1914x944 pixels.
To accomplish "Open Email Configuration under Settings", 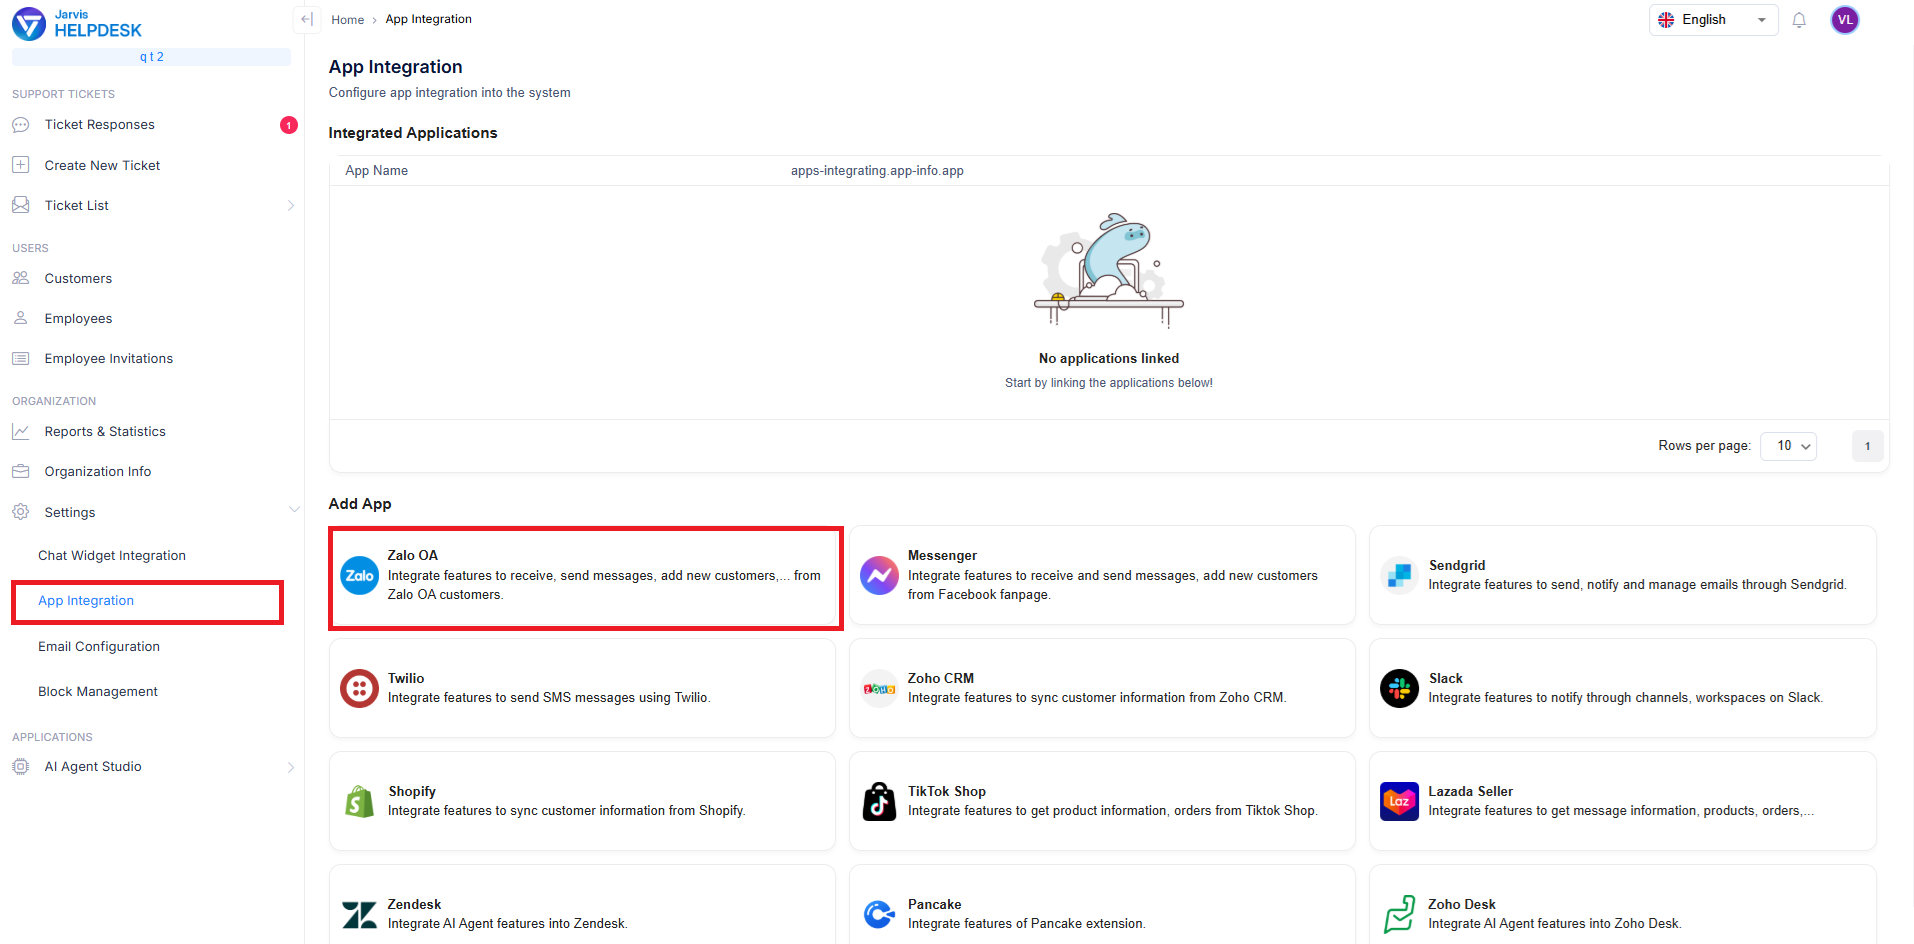I will point(99,646).
